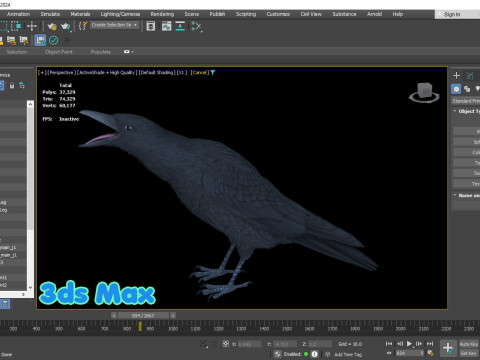Viewport: 480px width, 360px height.
Task: Open the ActiveShade + High Quality viewport menu
Action: coord(108,72)
